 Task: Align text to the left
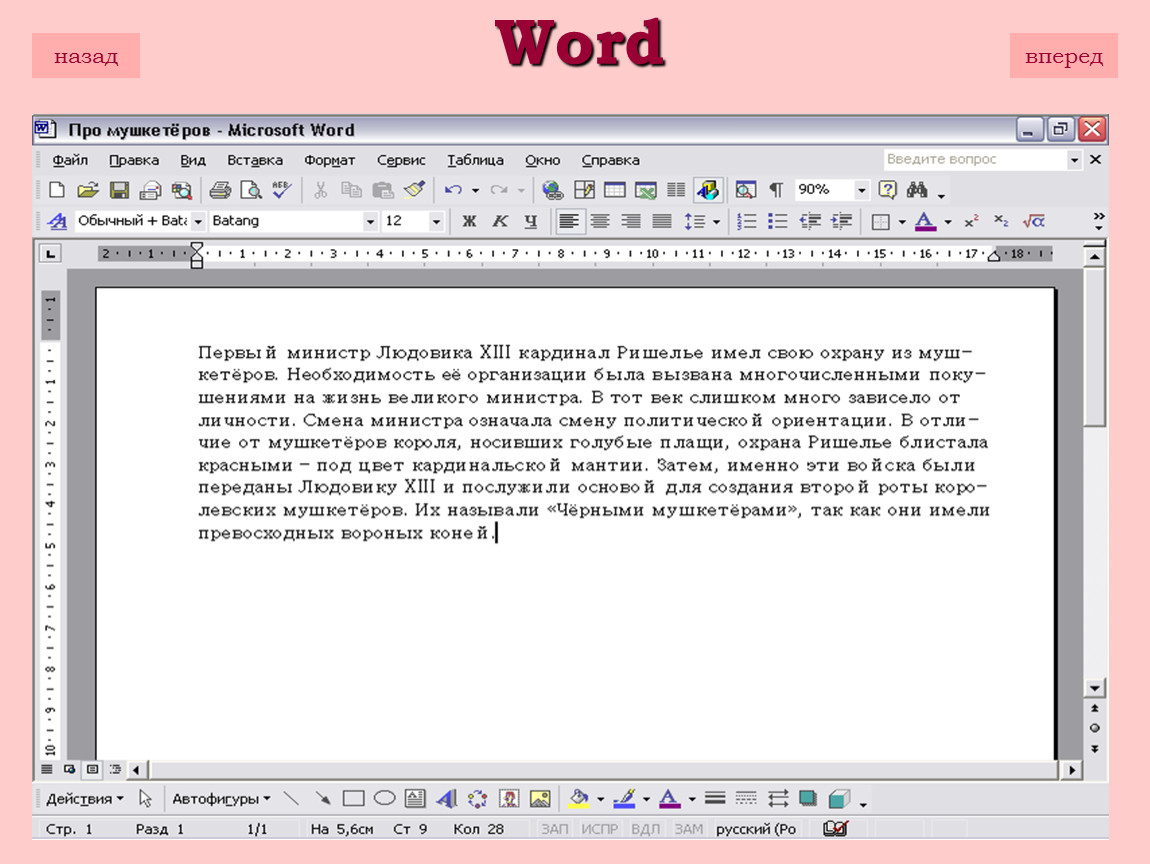pos(569,222)
